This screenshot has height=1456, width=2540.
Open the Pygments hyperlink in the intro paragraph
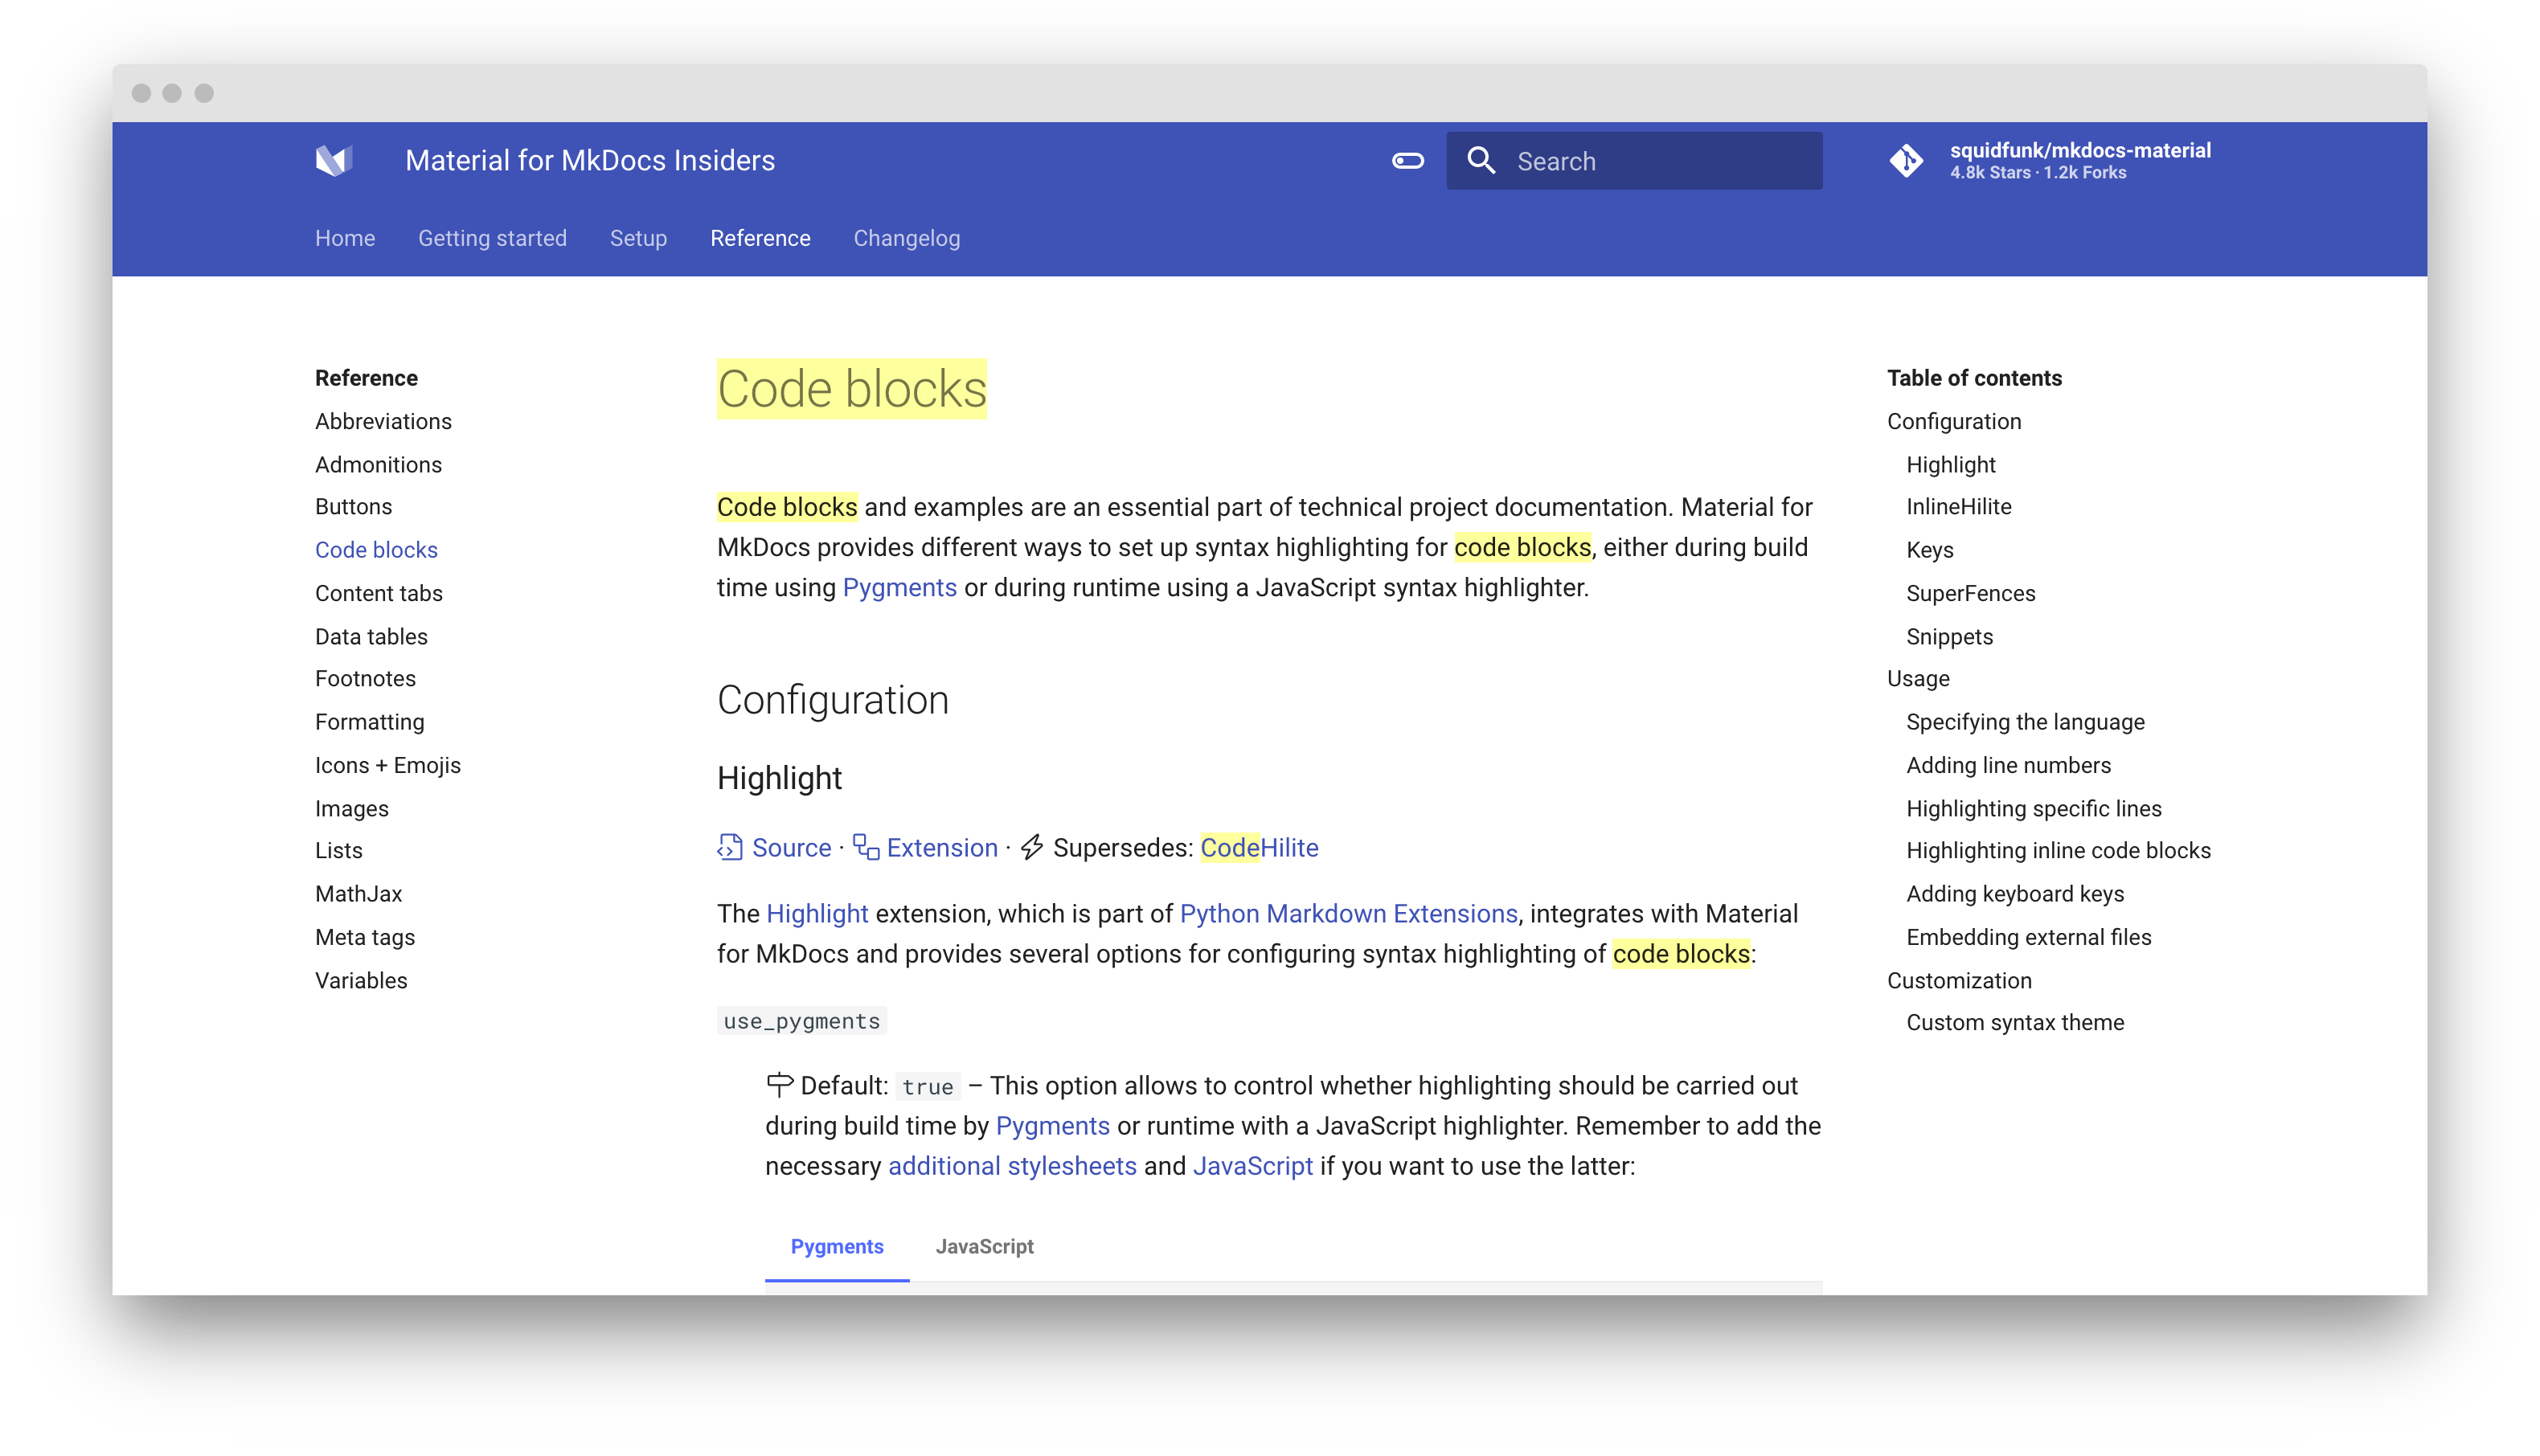click(899, 587)
